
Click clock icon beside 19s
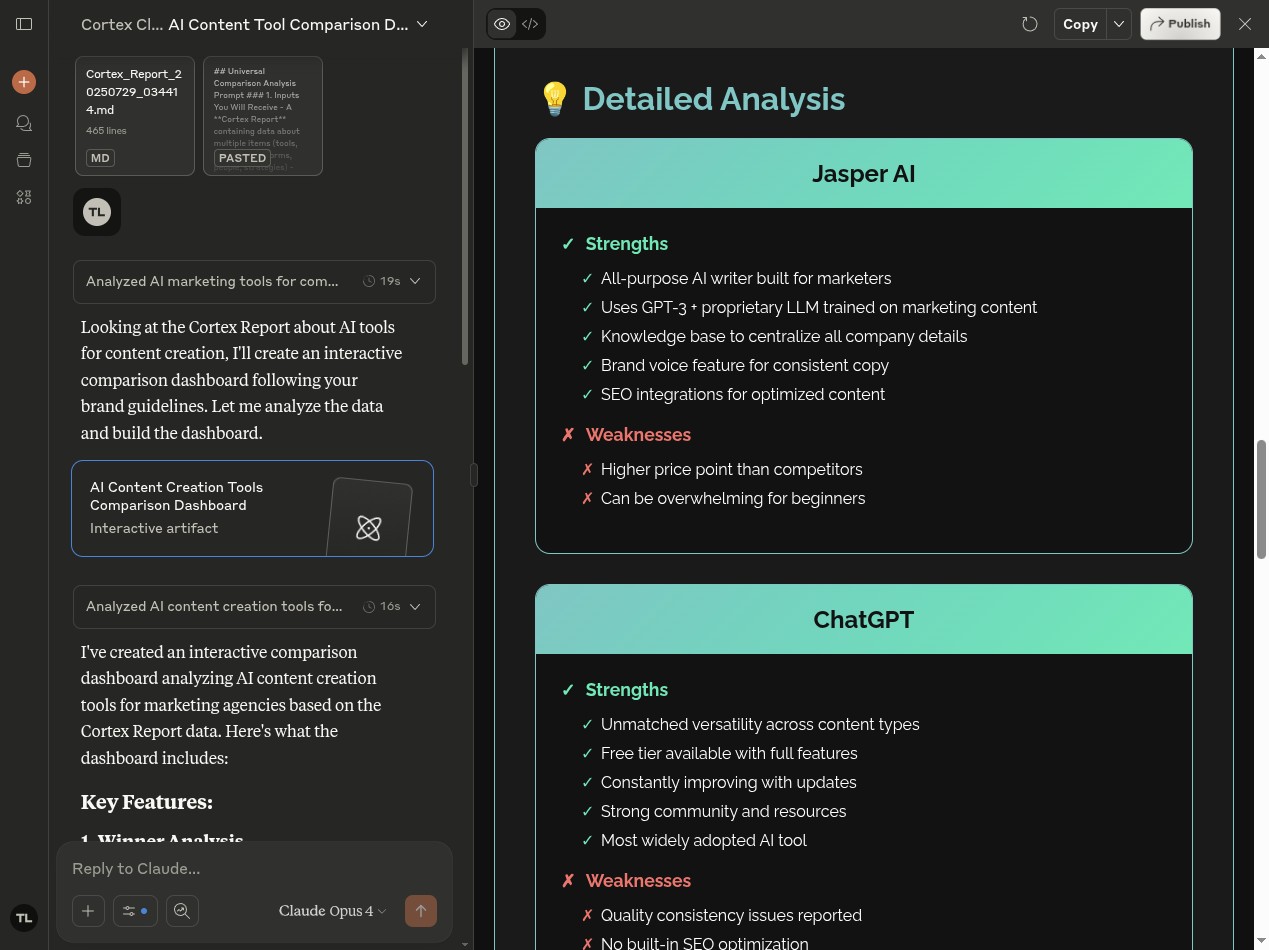point(369,281)
